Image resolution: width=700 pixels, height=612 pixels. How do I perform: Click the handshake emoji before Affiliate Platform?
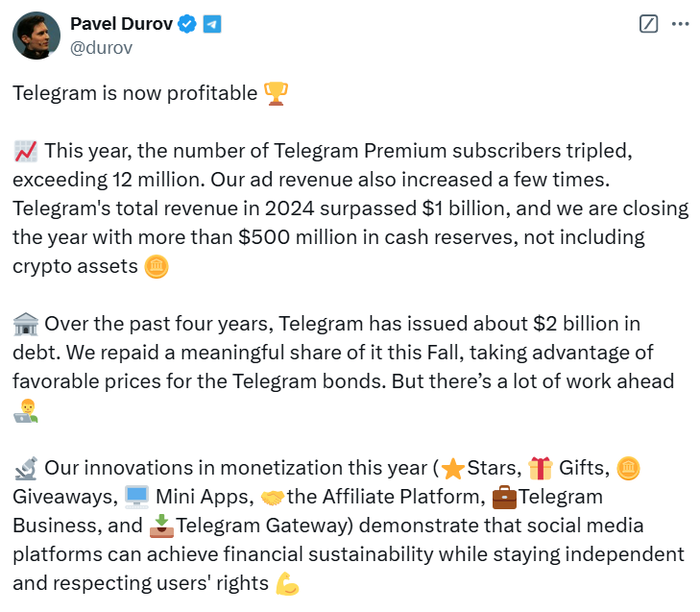coord(273,497)
